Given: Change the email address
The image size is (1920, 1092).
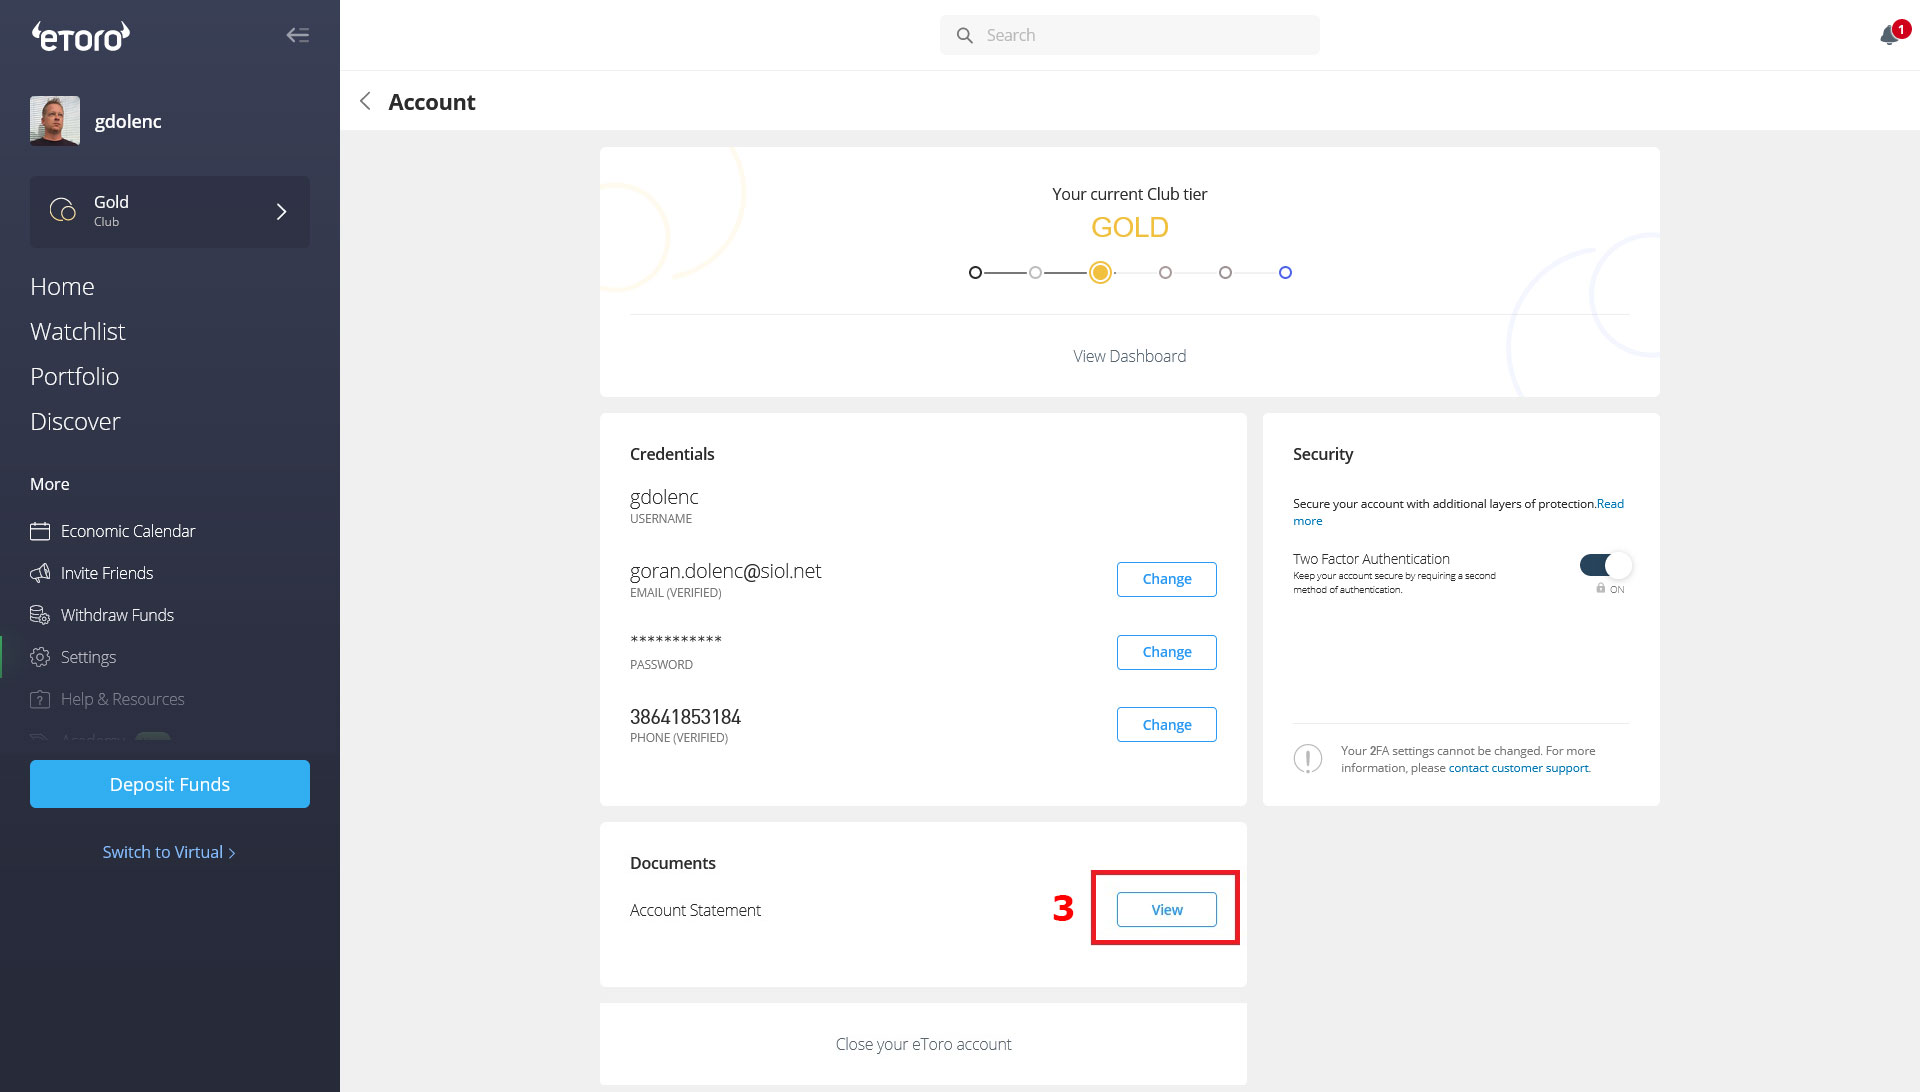Looking at the screenshot, I should (x=1167, y=579).
